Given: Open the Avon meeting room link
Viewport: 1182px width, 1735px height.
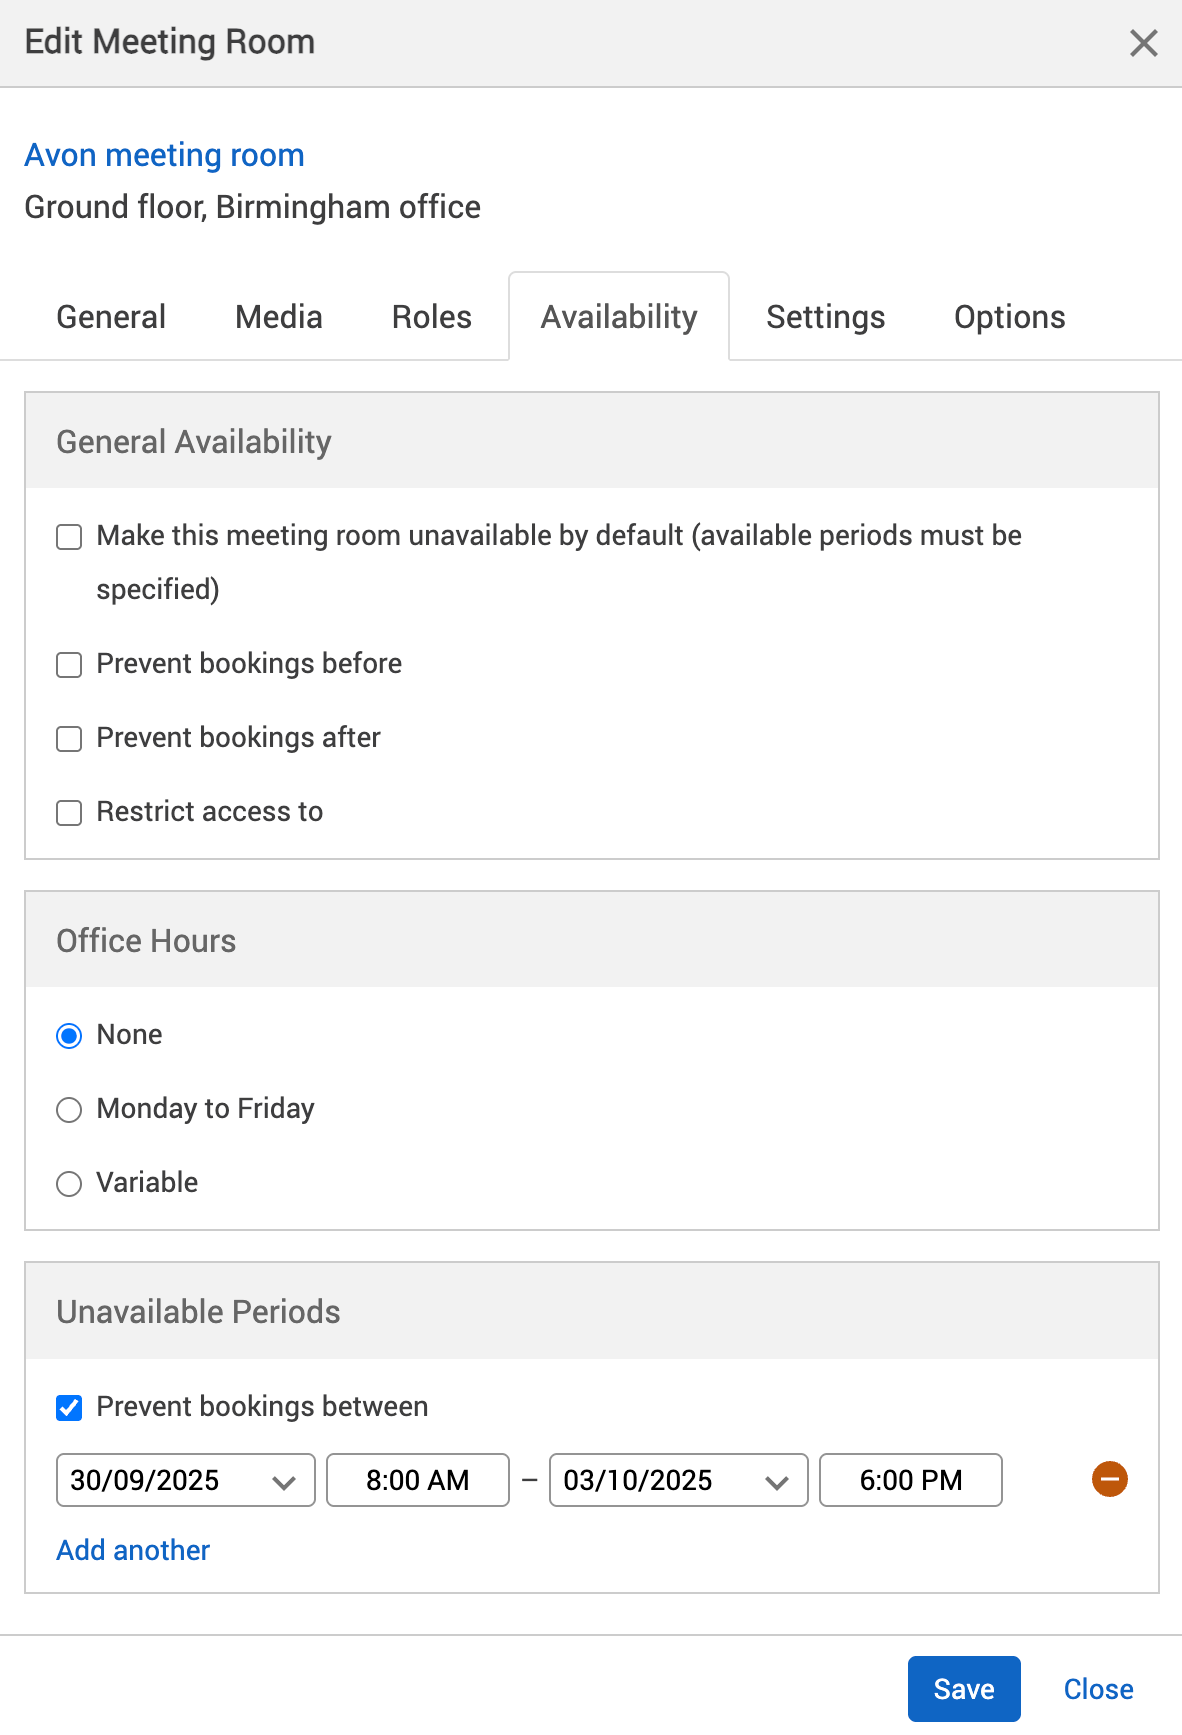Looking at the screenshot, I should [165, 155].
